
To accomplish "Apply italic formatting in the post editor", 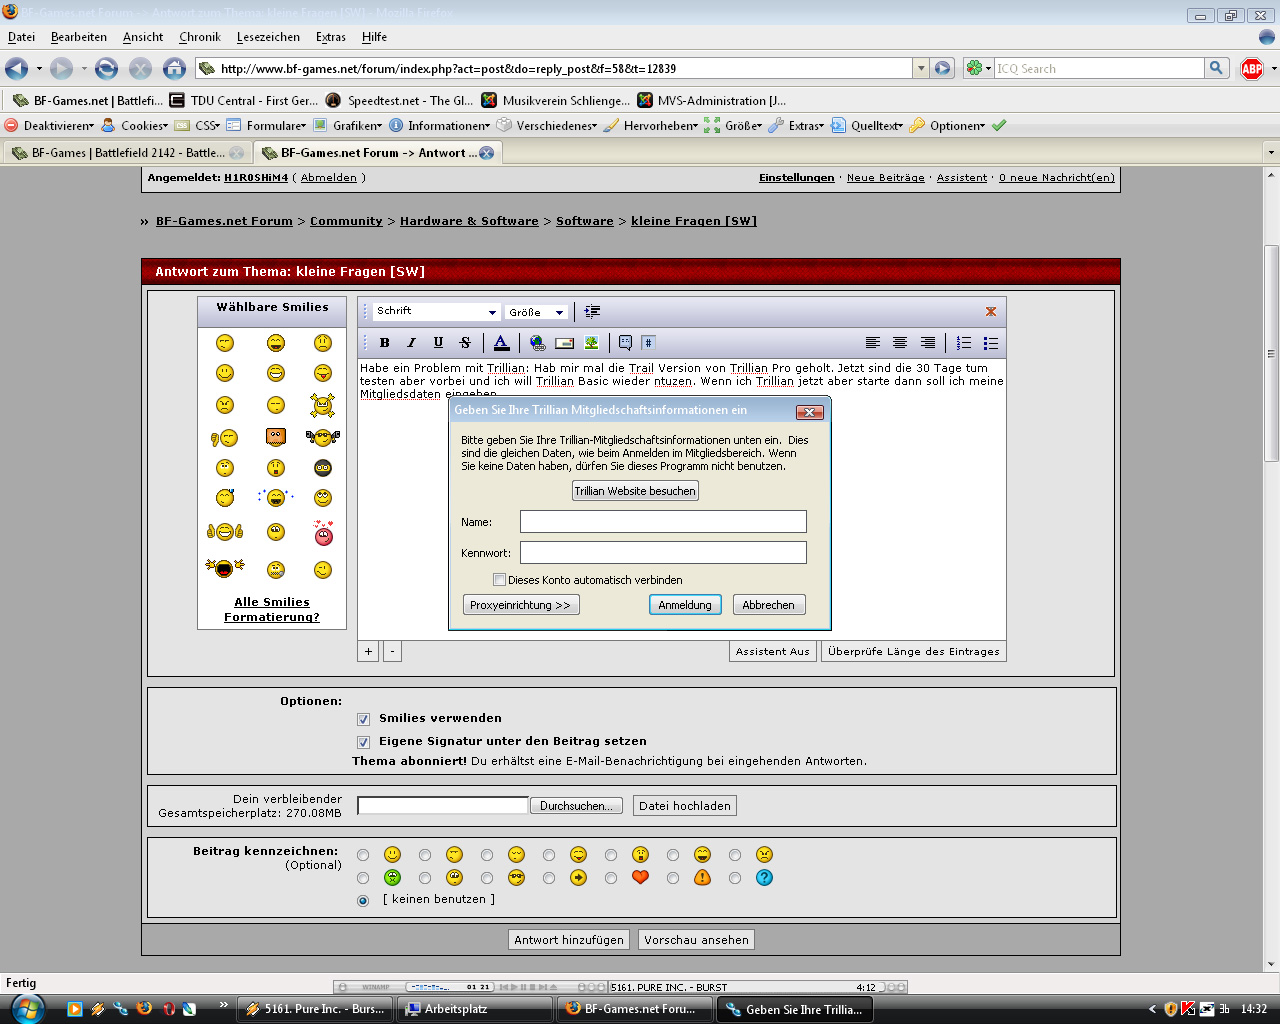I will pos(411,343).
